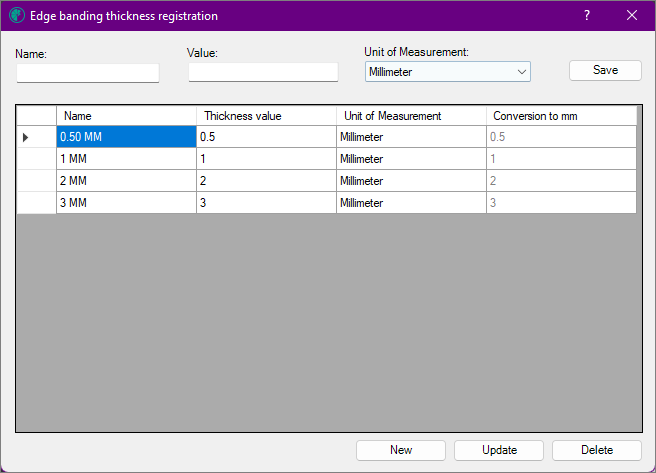Click the row header of 2 MM row
656x473 pixels.
coord(36,181)
